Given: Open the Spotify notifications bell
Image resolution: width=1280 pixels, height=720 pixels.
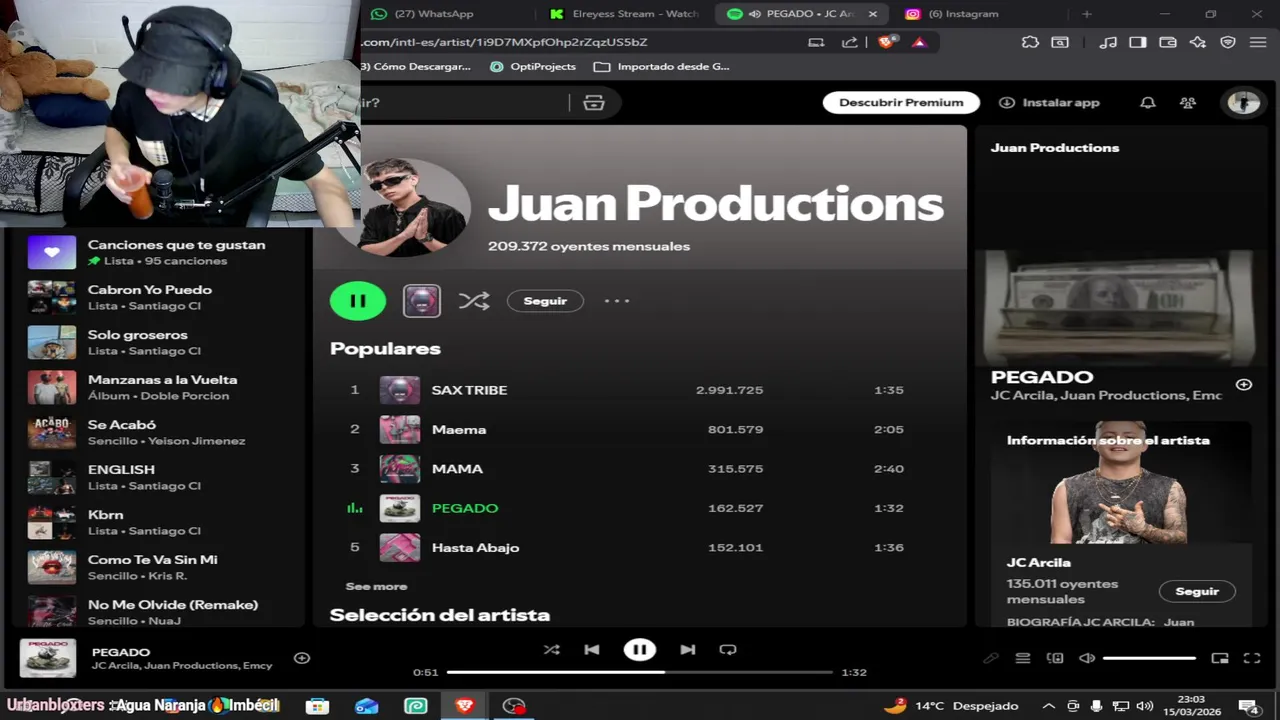Looking at the screenshot, I should tap(1148, 102).
